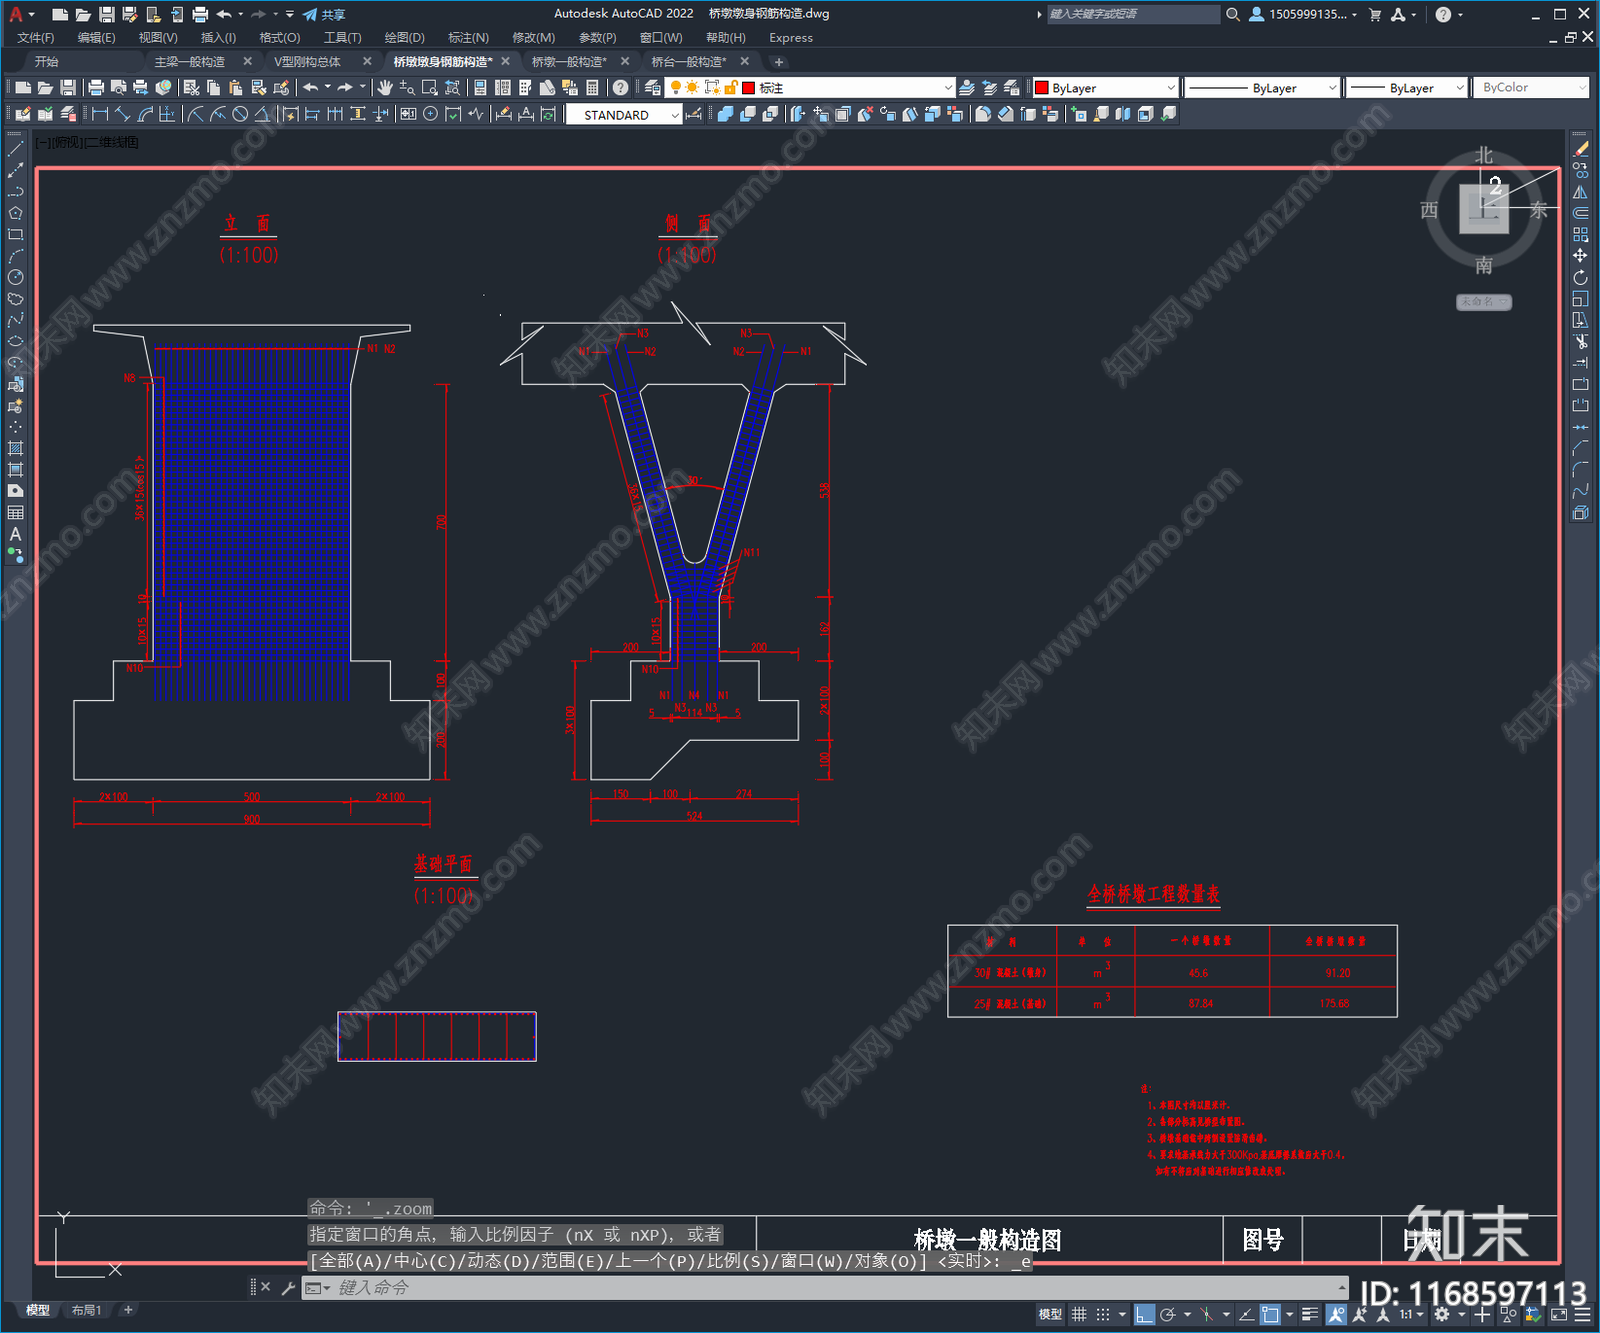This screenshot has width=1600, height=1333.
Task: Toggle Ortho mode in status bar
Action: tap(1144, 1314)
